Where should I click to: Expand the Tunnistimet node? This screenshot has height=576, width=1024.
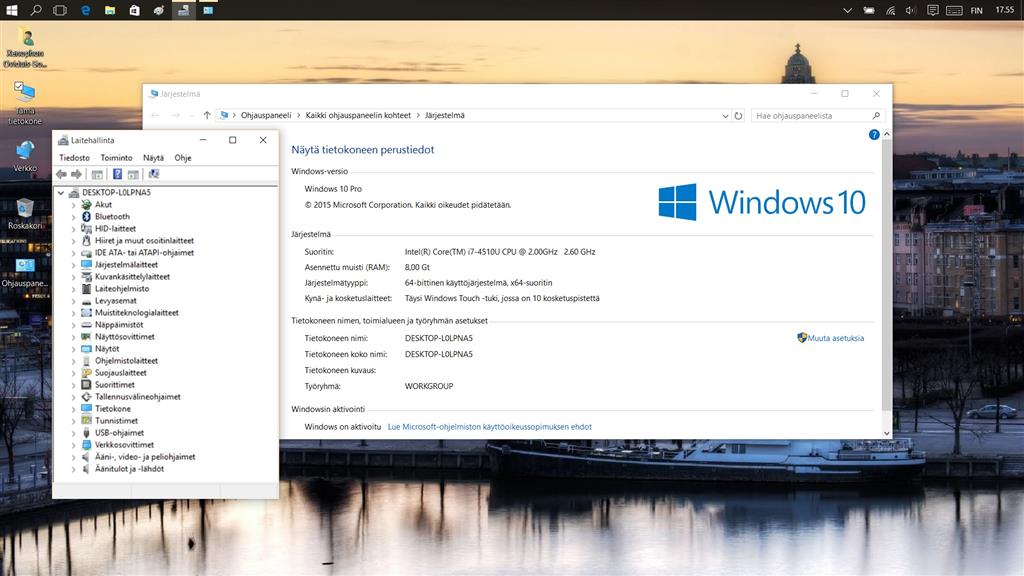click(x=73, y=421)
